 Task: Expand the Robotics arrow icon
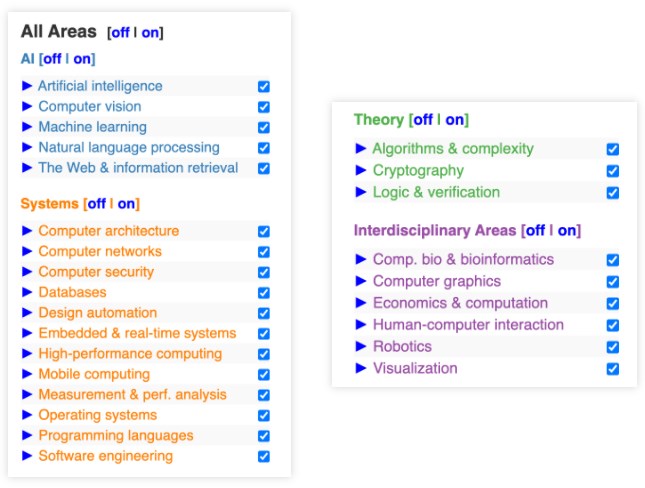point(361,346)
